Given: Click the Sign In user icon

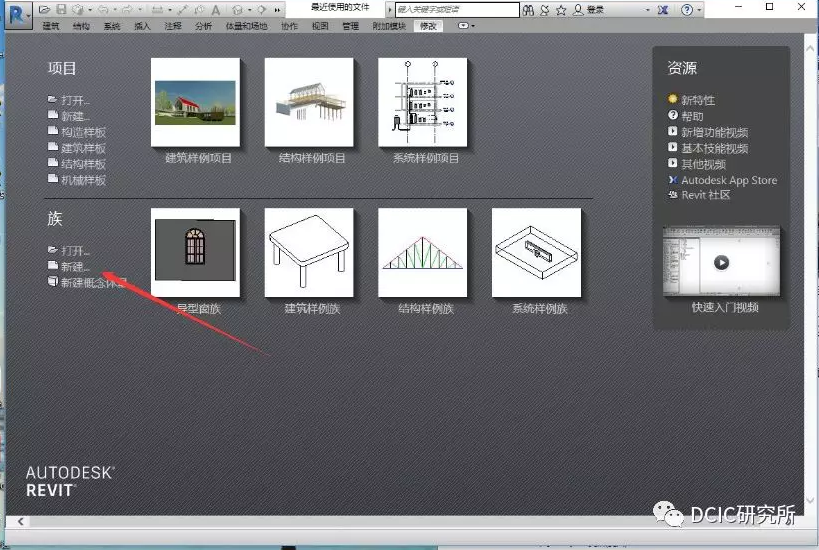Looking at the screenshot, I should 578,10.
